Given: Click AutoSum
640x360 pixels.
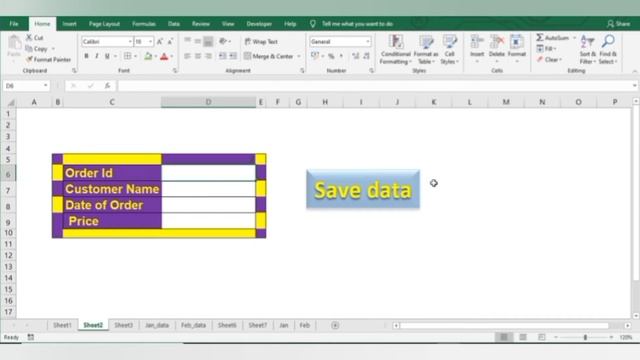Looking at the screenshot, I should click(x=553, y=38).
